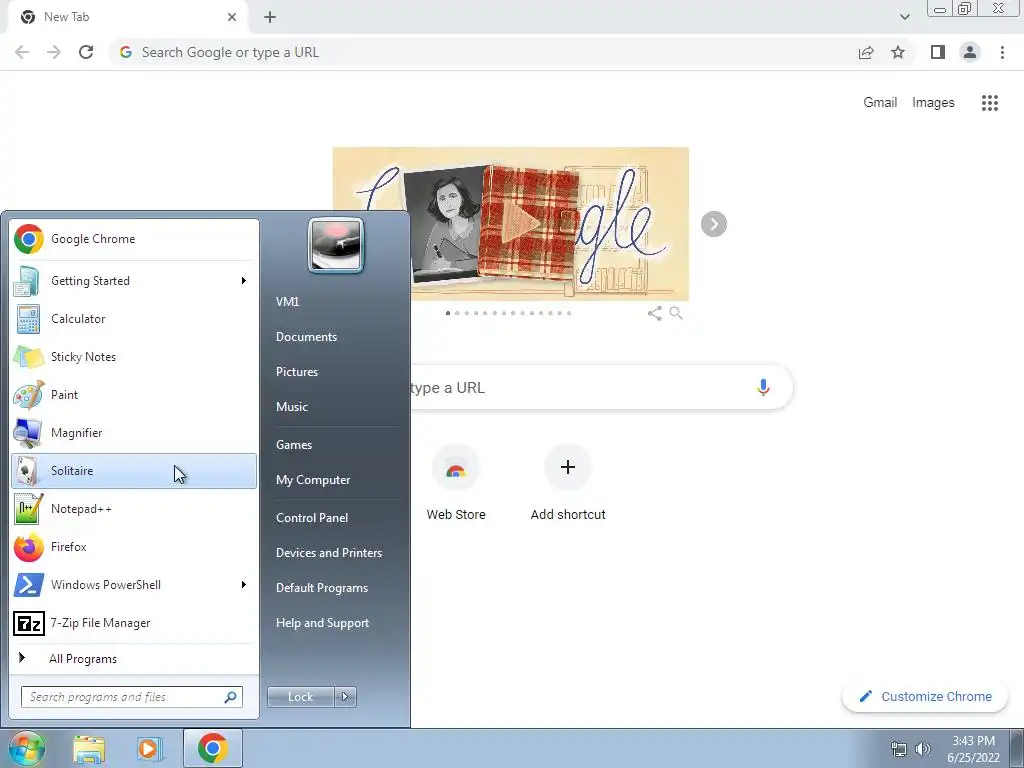This screenshot has height=768, width=1024.
Task: Open Web Store shortcut
Action: pyautogui.click(x=456, y=483)
